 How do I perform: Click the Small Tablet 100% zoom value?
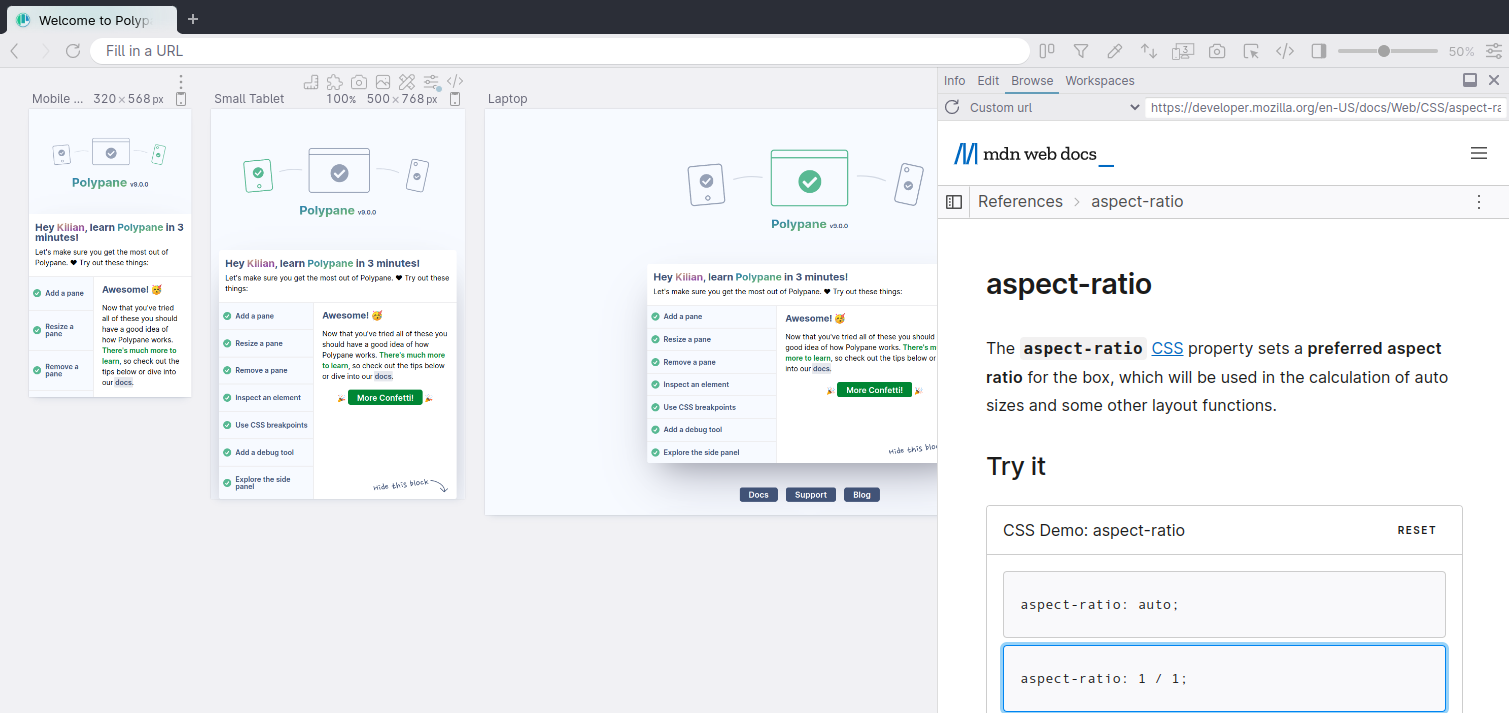pos(341,99)
